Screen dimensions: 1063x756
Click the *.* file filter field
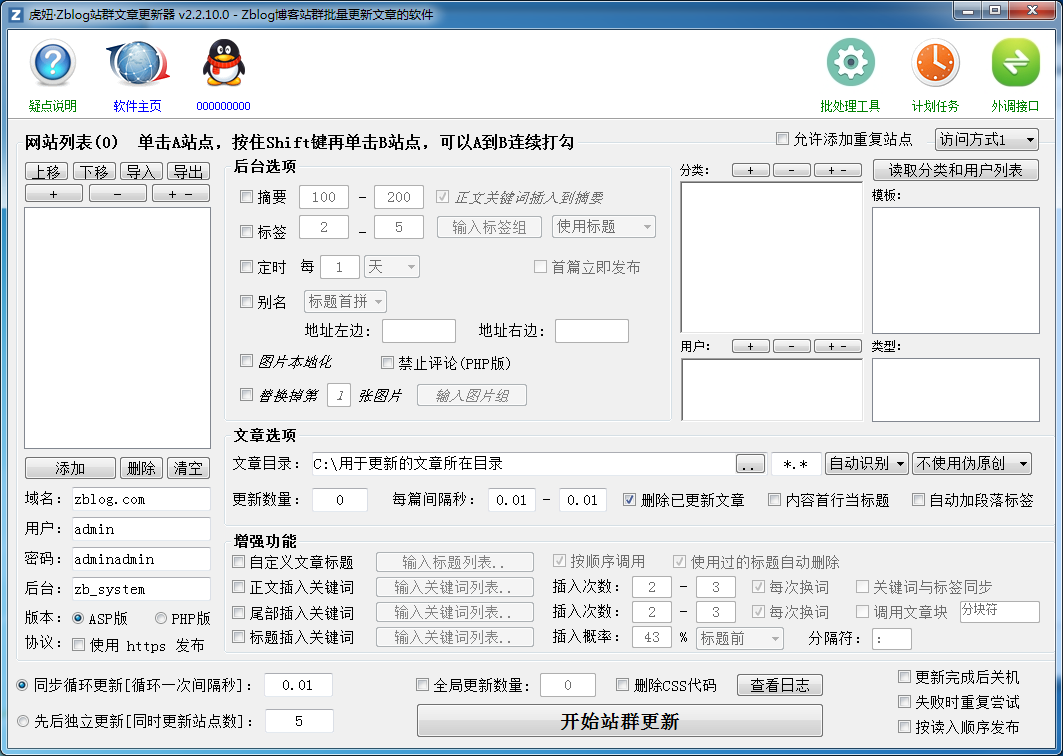[796, 464]
